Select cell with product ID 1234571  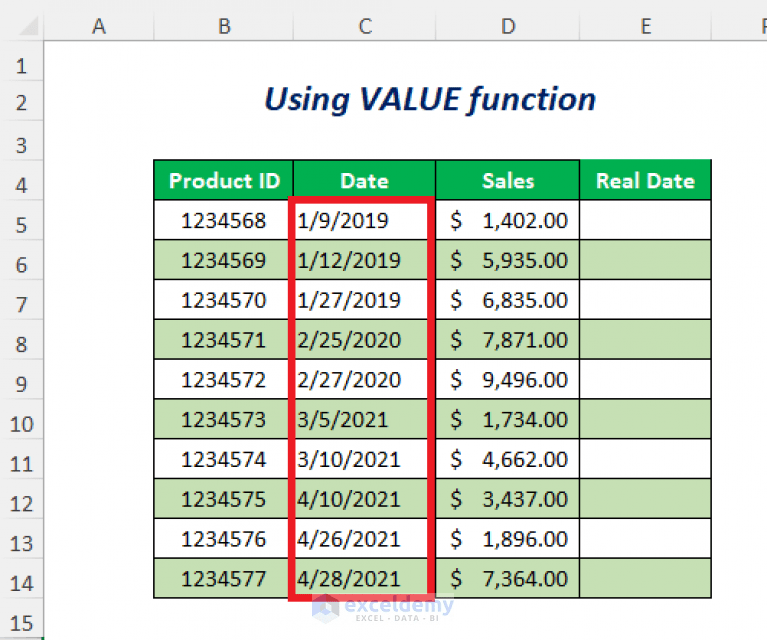[x=224, y=340]
